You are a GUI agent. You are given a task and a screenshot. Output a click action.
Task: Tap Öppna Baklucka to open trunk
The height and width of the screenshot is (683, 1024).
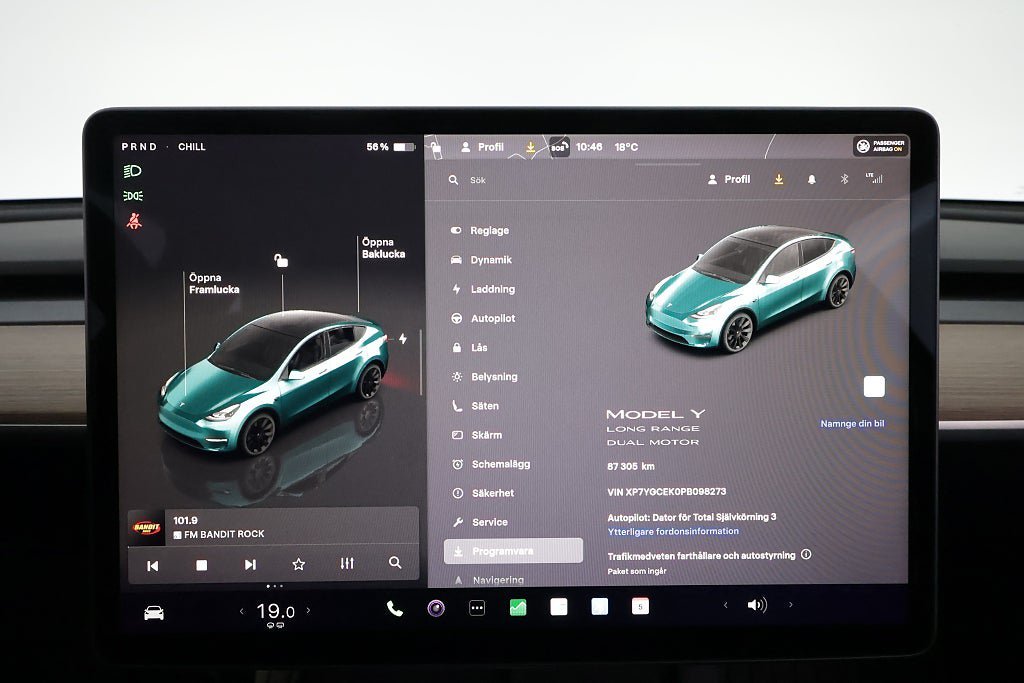(383, 248)
